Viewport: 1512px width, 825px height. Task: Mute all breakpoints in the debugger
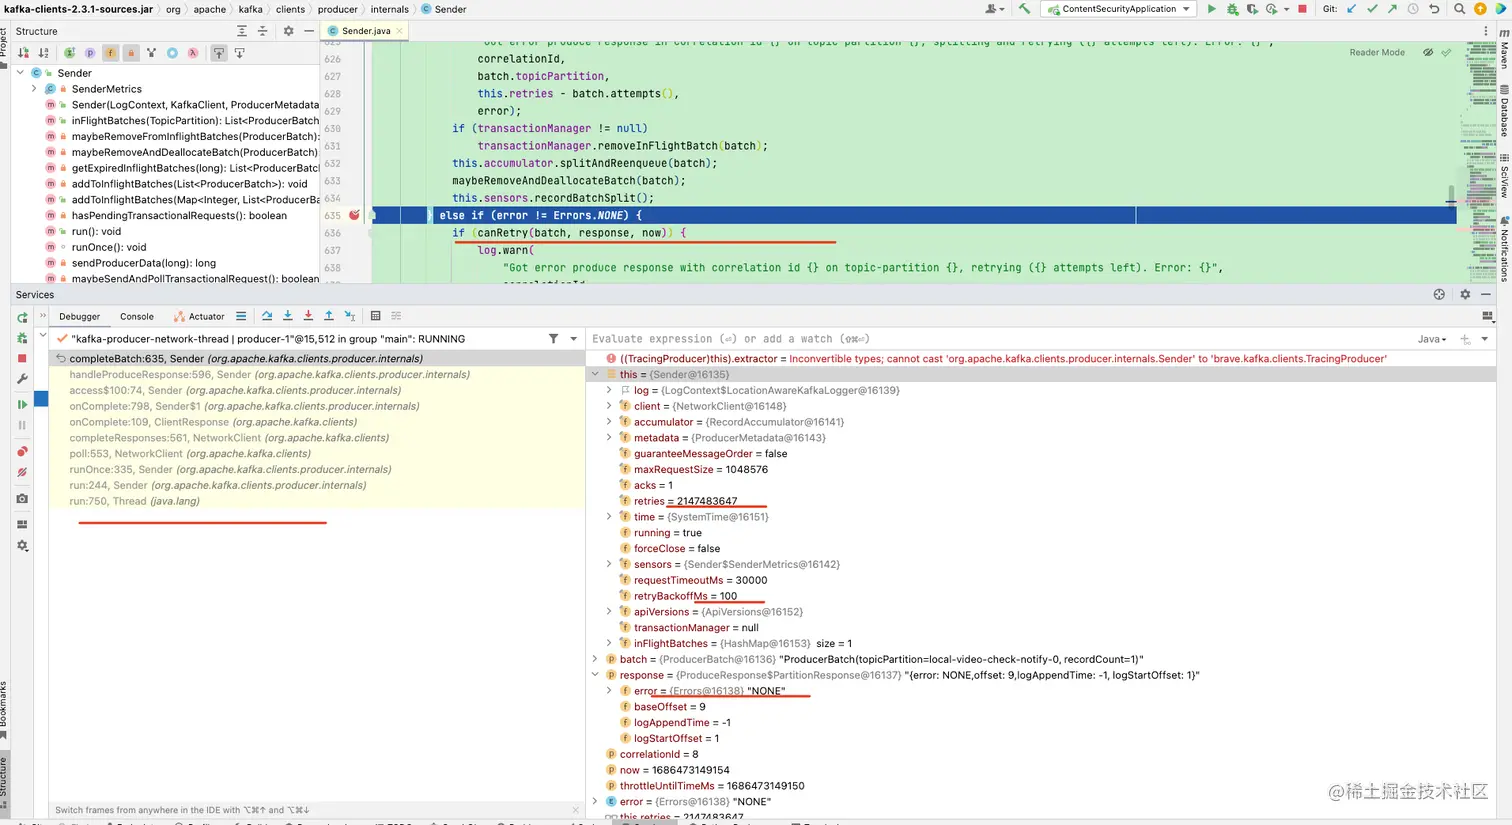[x=22, y=471]
